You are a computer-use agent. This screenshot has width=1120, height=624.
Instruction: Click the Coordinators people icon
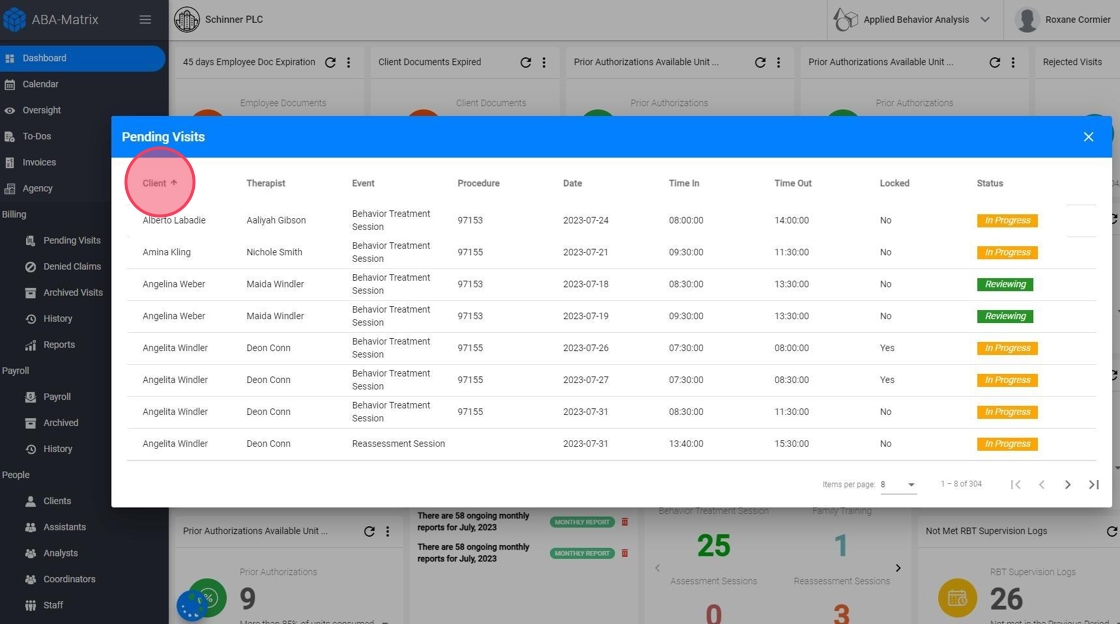coord(30,579)
